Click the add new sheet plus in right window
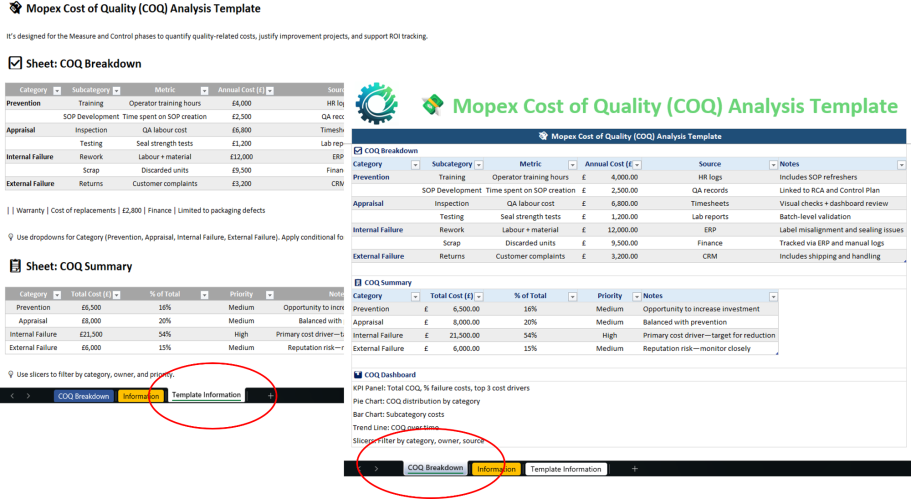 click(x=633, y=469)
